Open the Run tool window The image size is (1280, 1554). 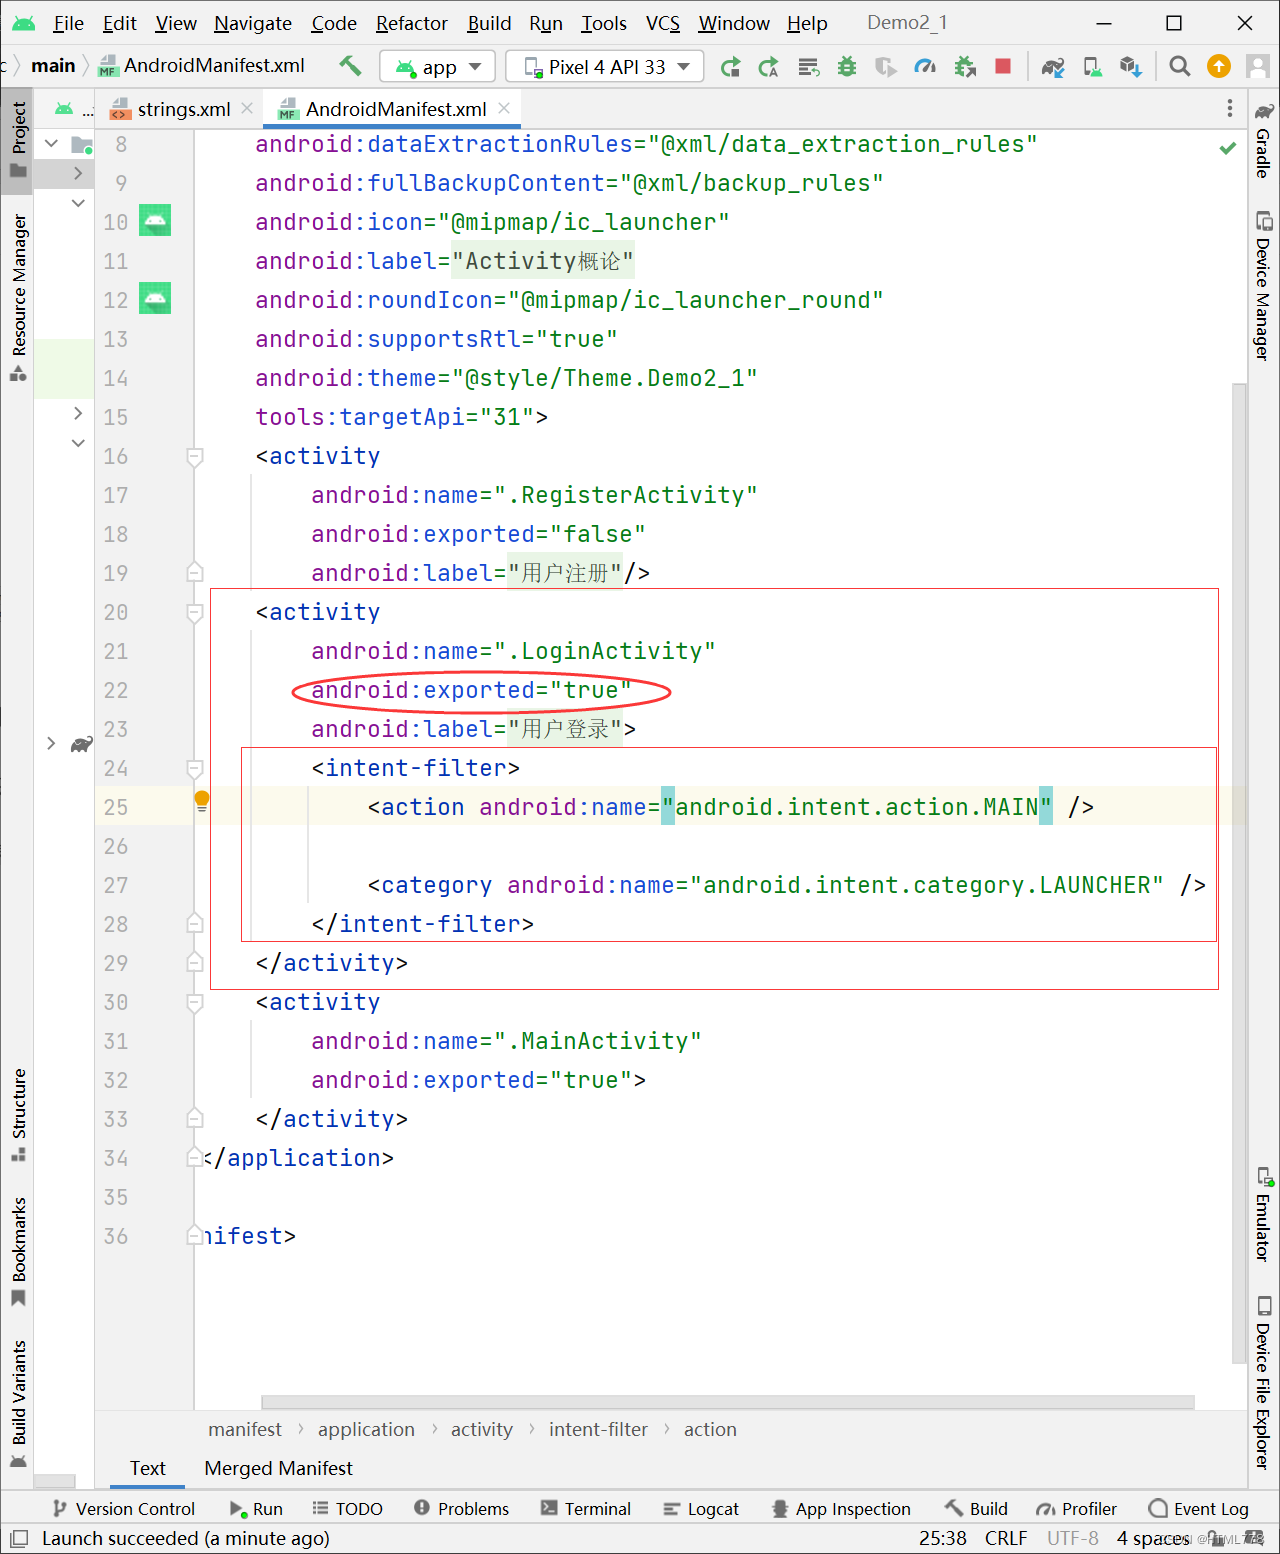click(257, 1509)
